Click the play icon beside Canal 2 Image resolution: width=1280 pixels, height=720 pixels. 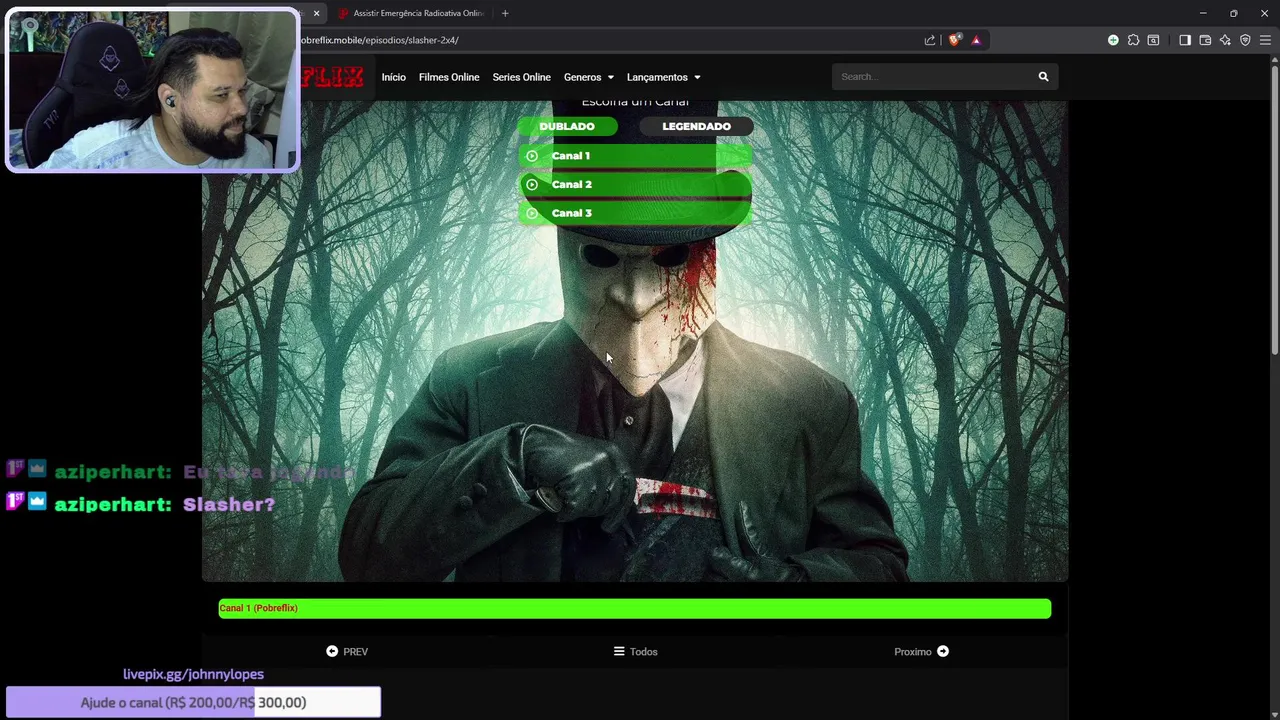click(532, 184)
